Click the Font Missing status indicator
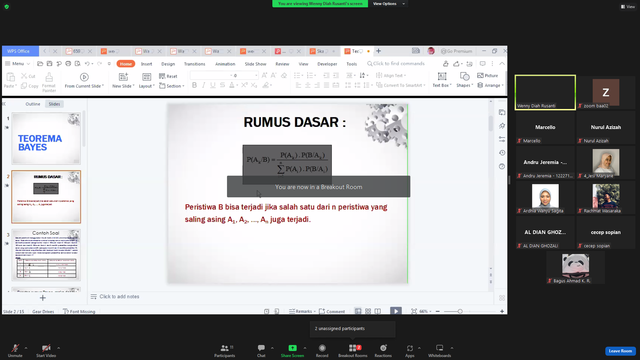This screenshot has width=640, height=360. (x=79, y=311)
